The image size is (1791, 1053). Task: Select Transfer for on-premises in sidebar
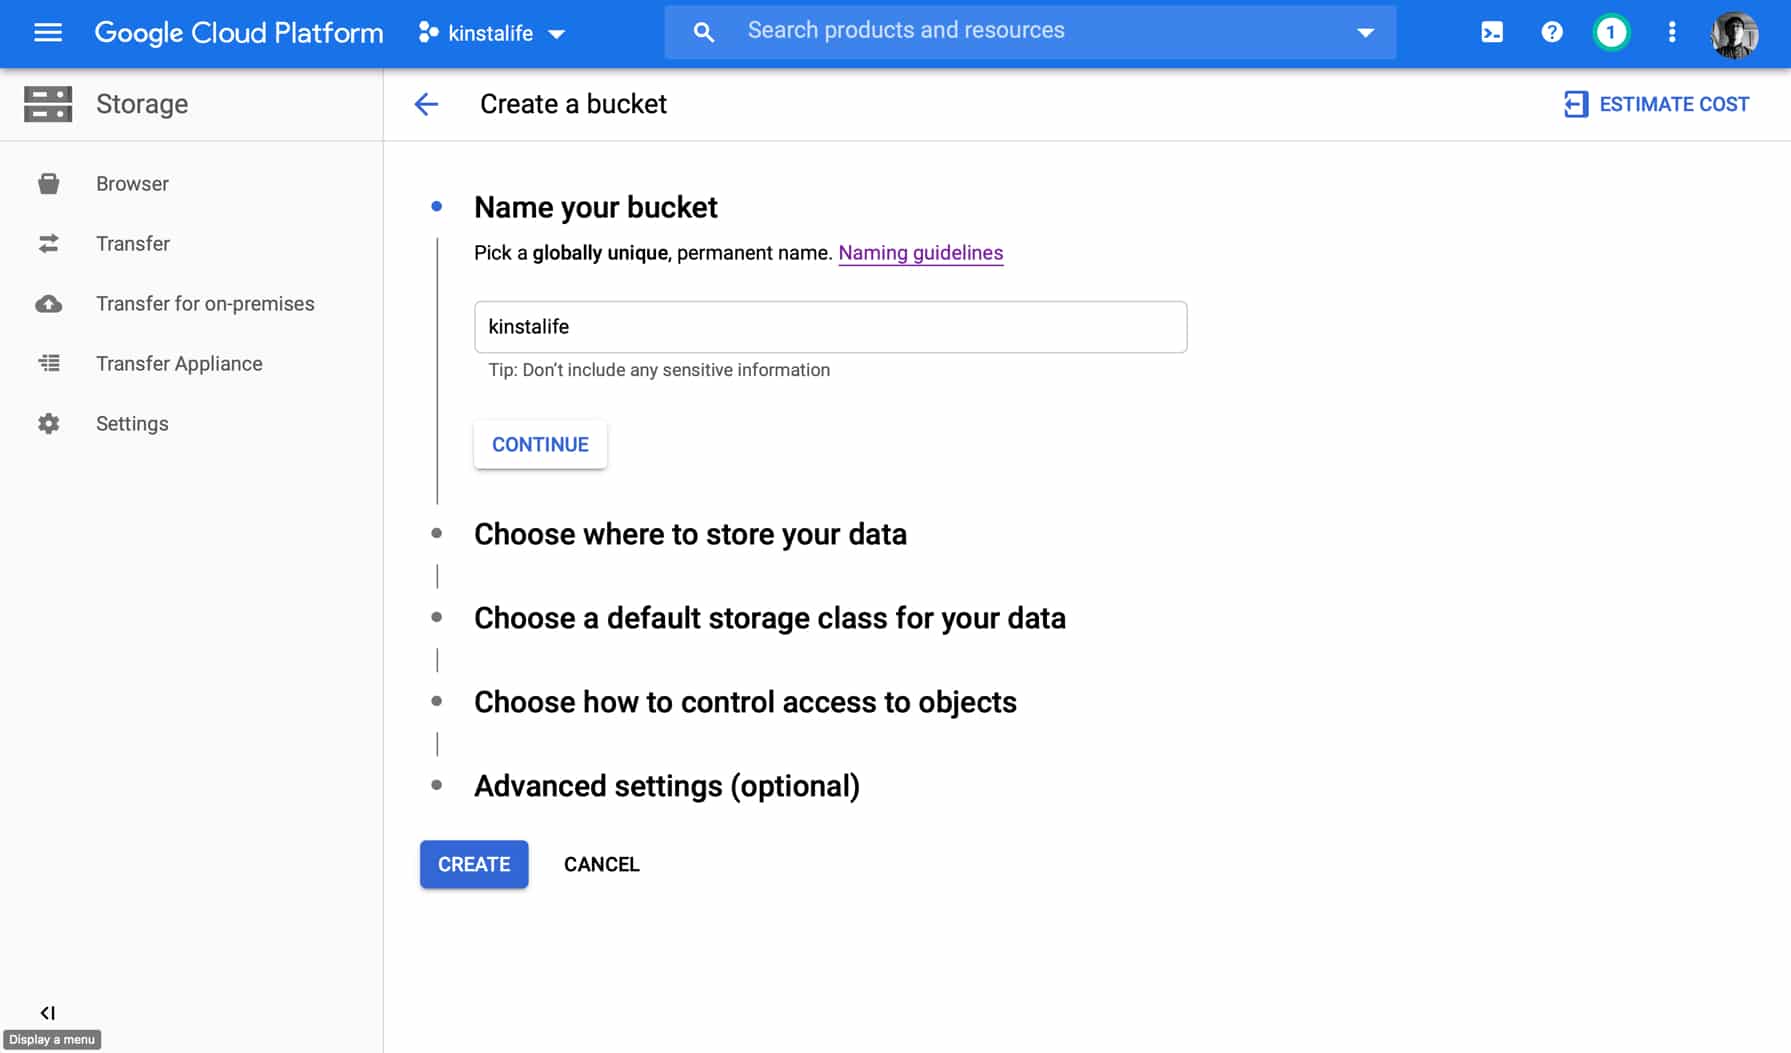point(204,303)
